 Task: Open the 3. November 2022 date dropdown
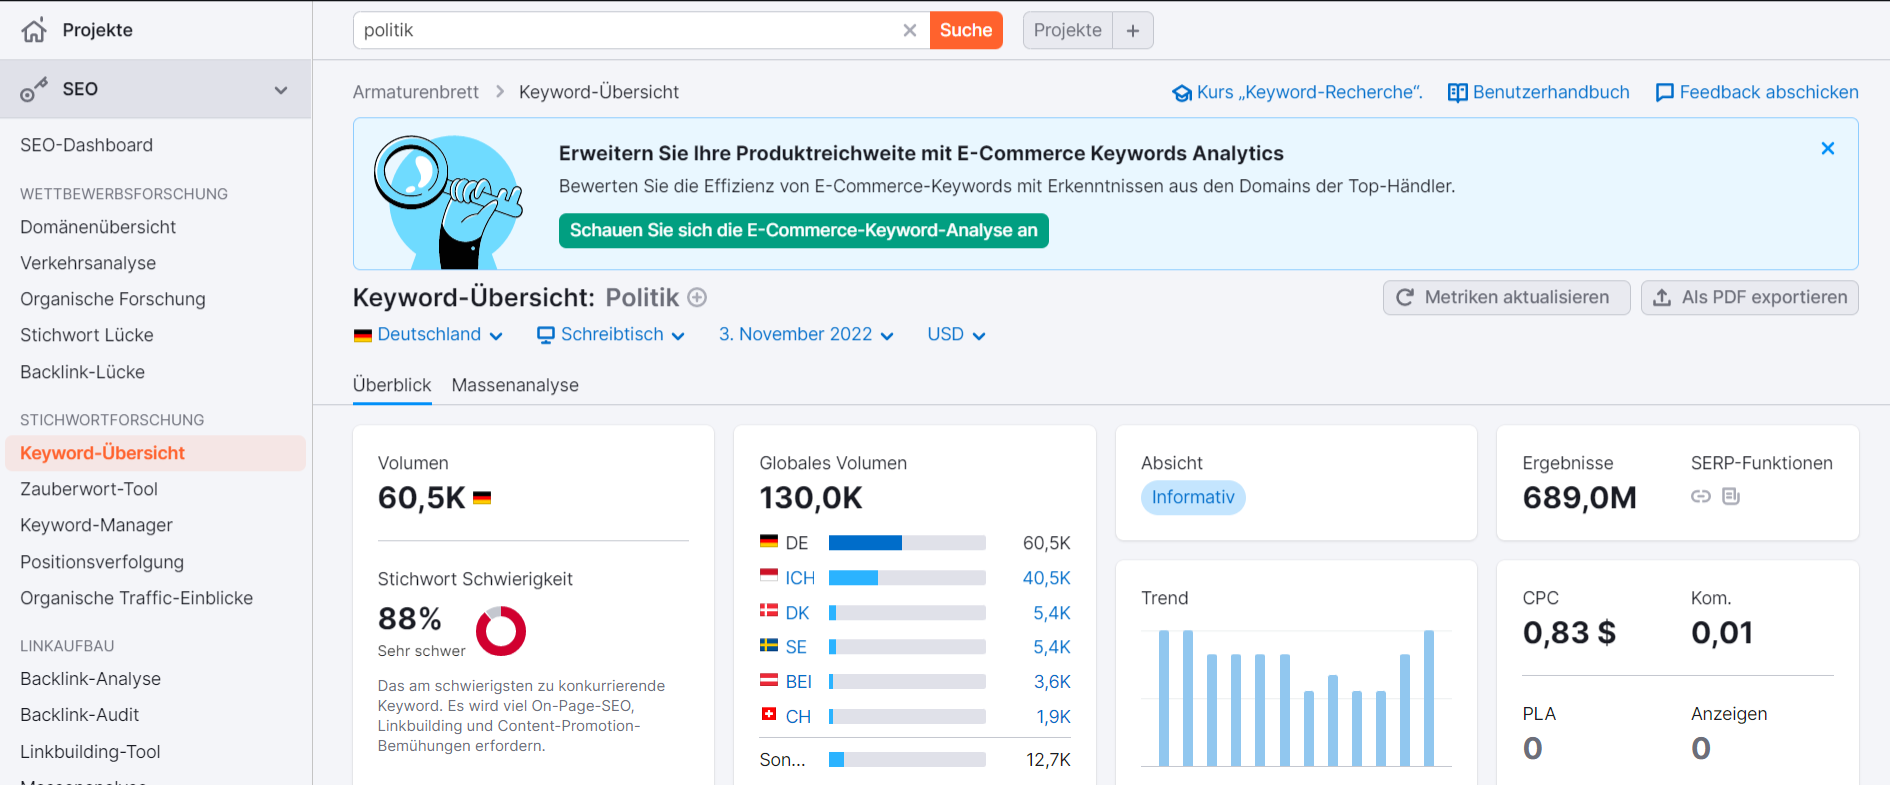(806, 334)
